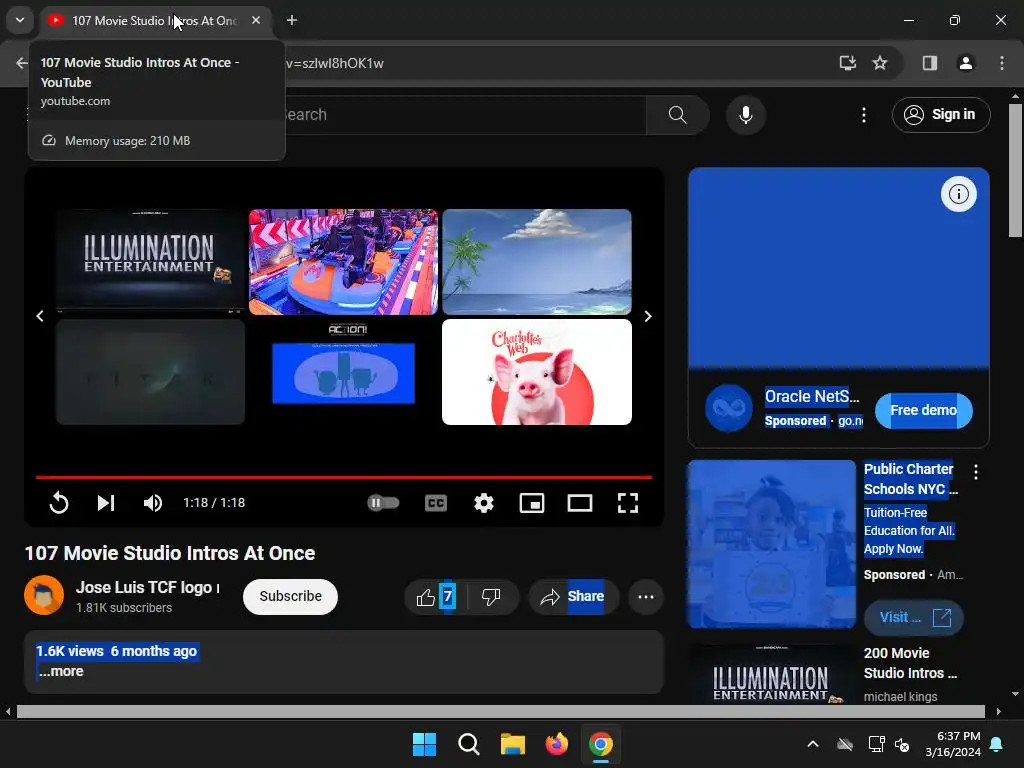Open Jose Luis TCF channel avatar

[44, 596]
